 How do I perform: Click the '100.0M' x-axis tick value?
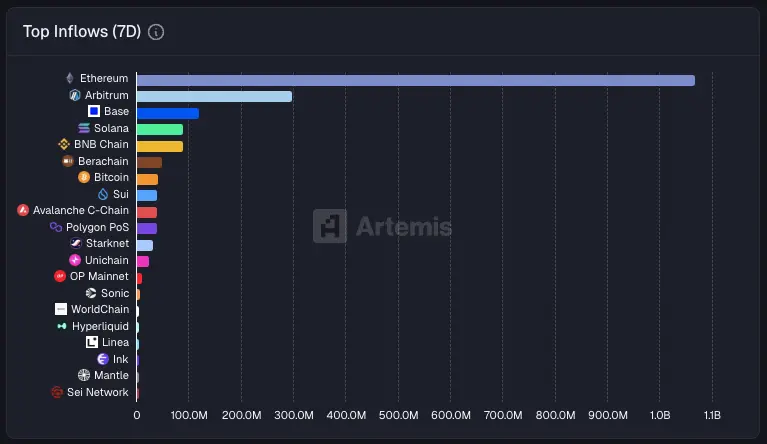click(189, 415)
